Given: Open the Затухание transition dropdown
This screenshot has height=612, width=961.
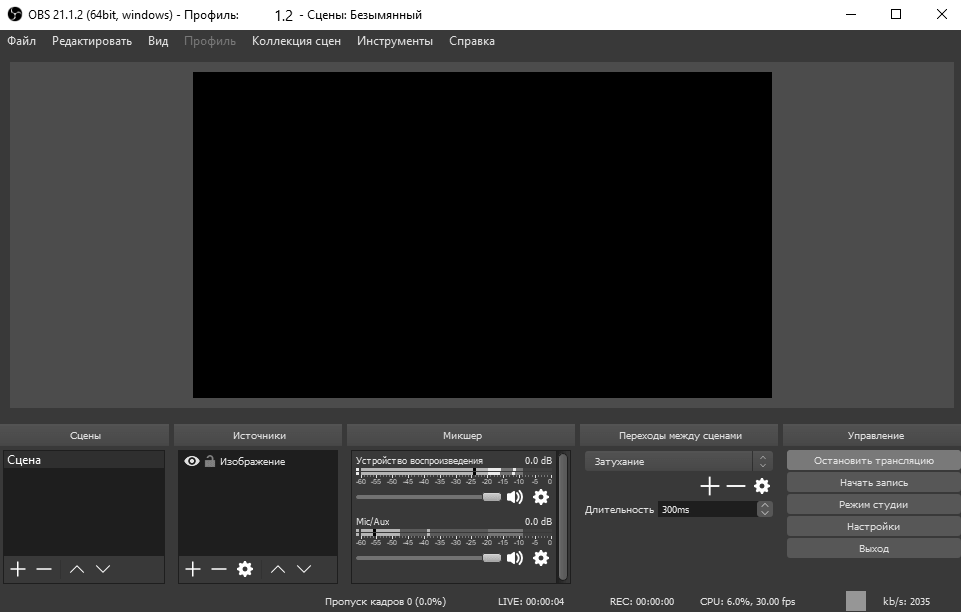Looking at the screenshot, I should 668,461.
